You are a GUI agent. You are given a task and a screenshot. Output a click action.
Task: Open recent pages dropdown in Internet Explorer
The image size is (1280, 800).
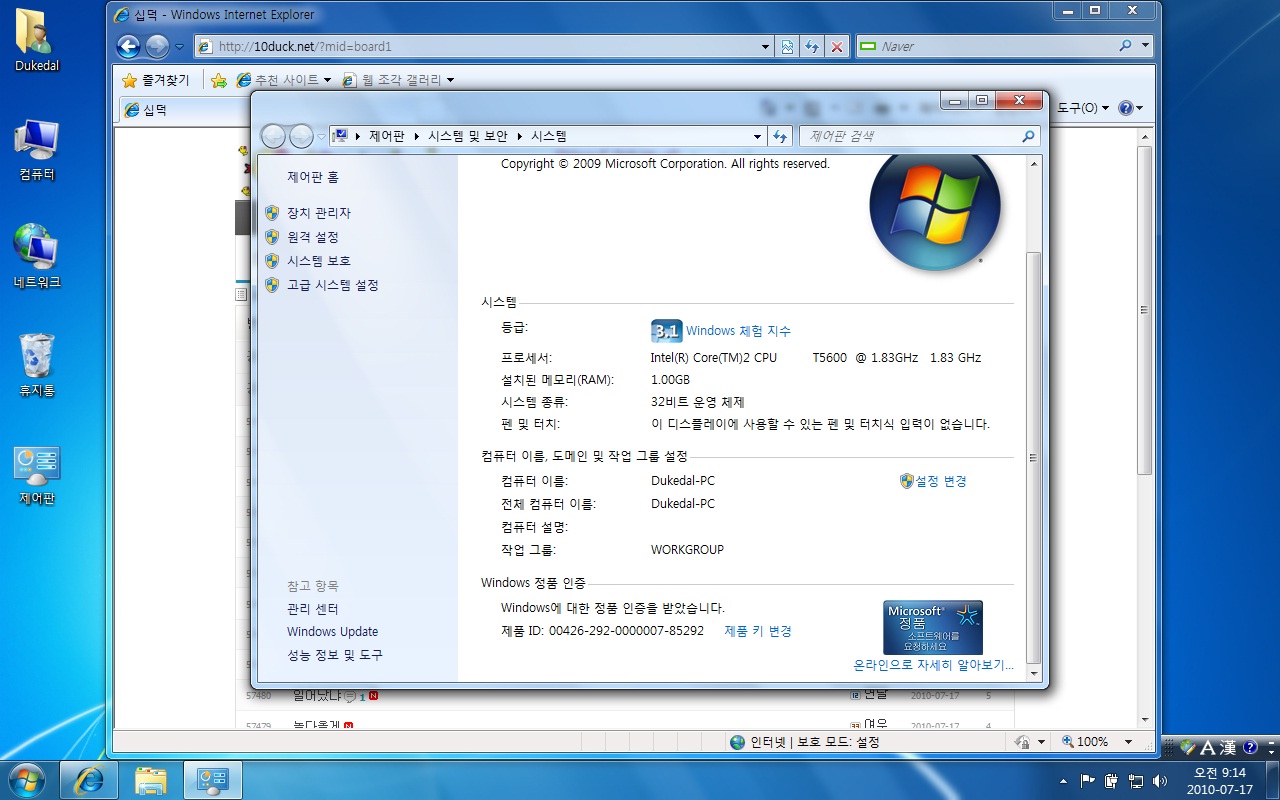pyautogui.click(x=179, y=47)
